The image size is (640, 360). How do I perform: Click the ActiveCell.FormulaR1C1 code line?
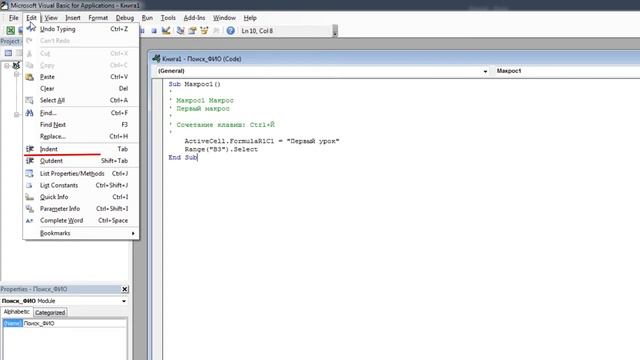tap(262, 141)
